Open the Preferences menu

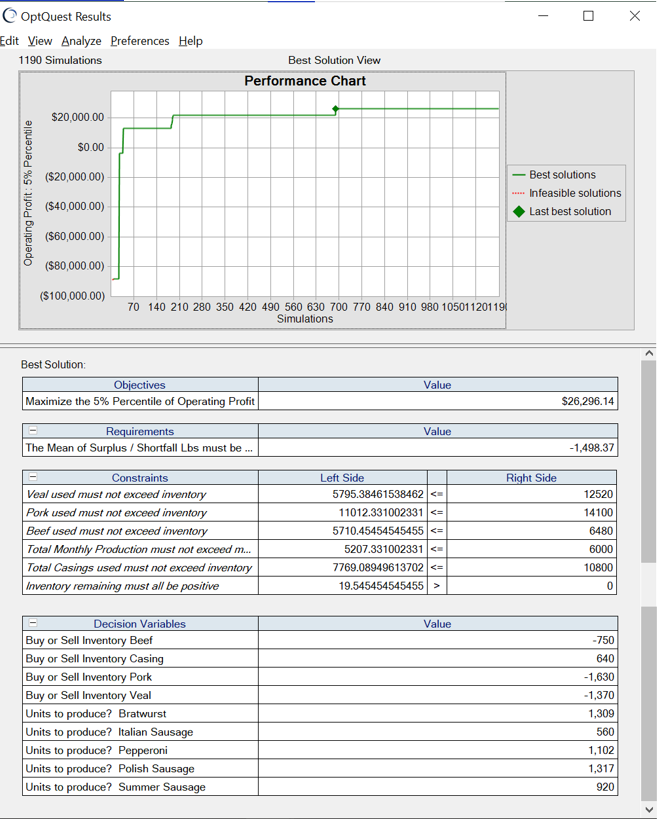pyautogui.click(x=140, y=41)
